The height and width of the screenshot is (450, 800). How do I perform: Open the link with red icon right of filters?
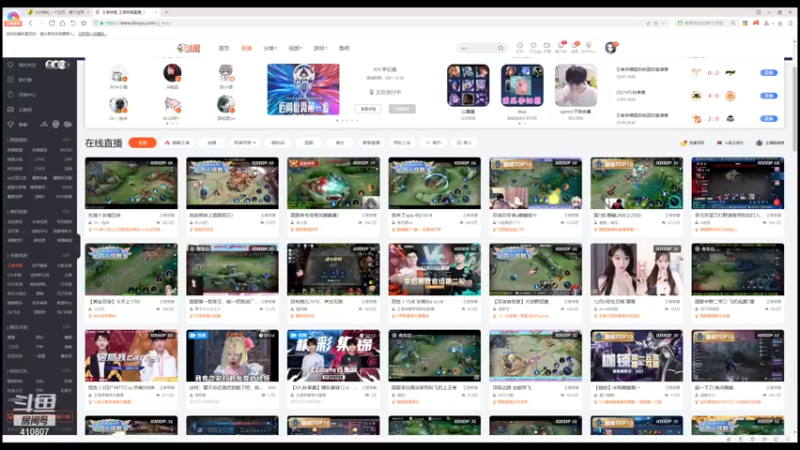coord(730,143)
